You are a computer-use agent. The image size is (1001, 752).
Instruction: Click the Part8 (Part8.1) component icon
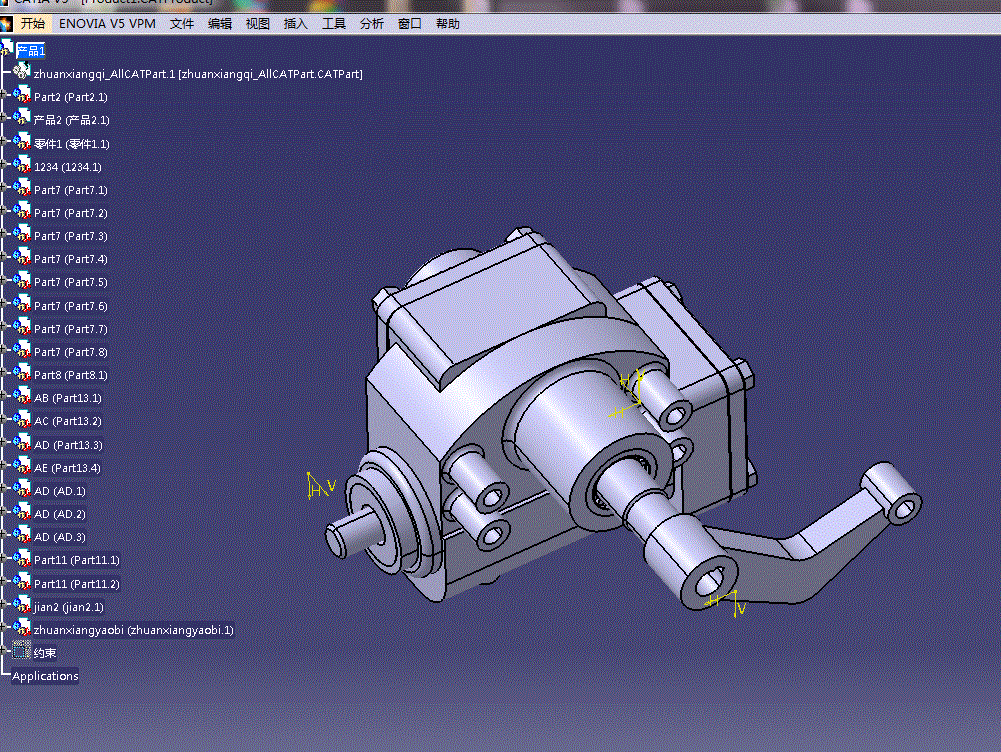(x=22, y=373)
